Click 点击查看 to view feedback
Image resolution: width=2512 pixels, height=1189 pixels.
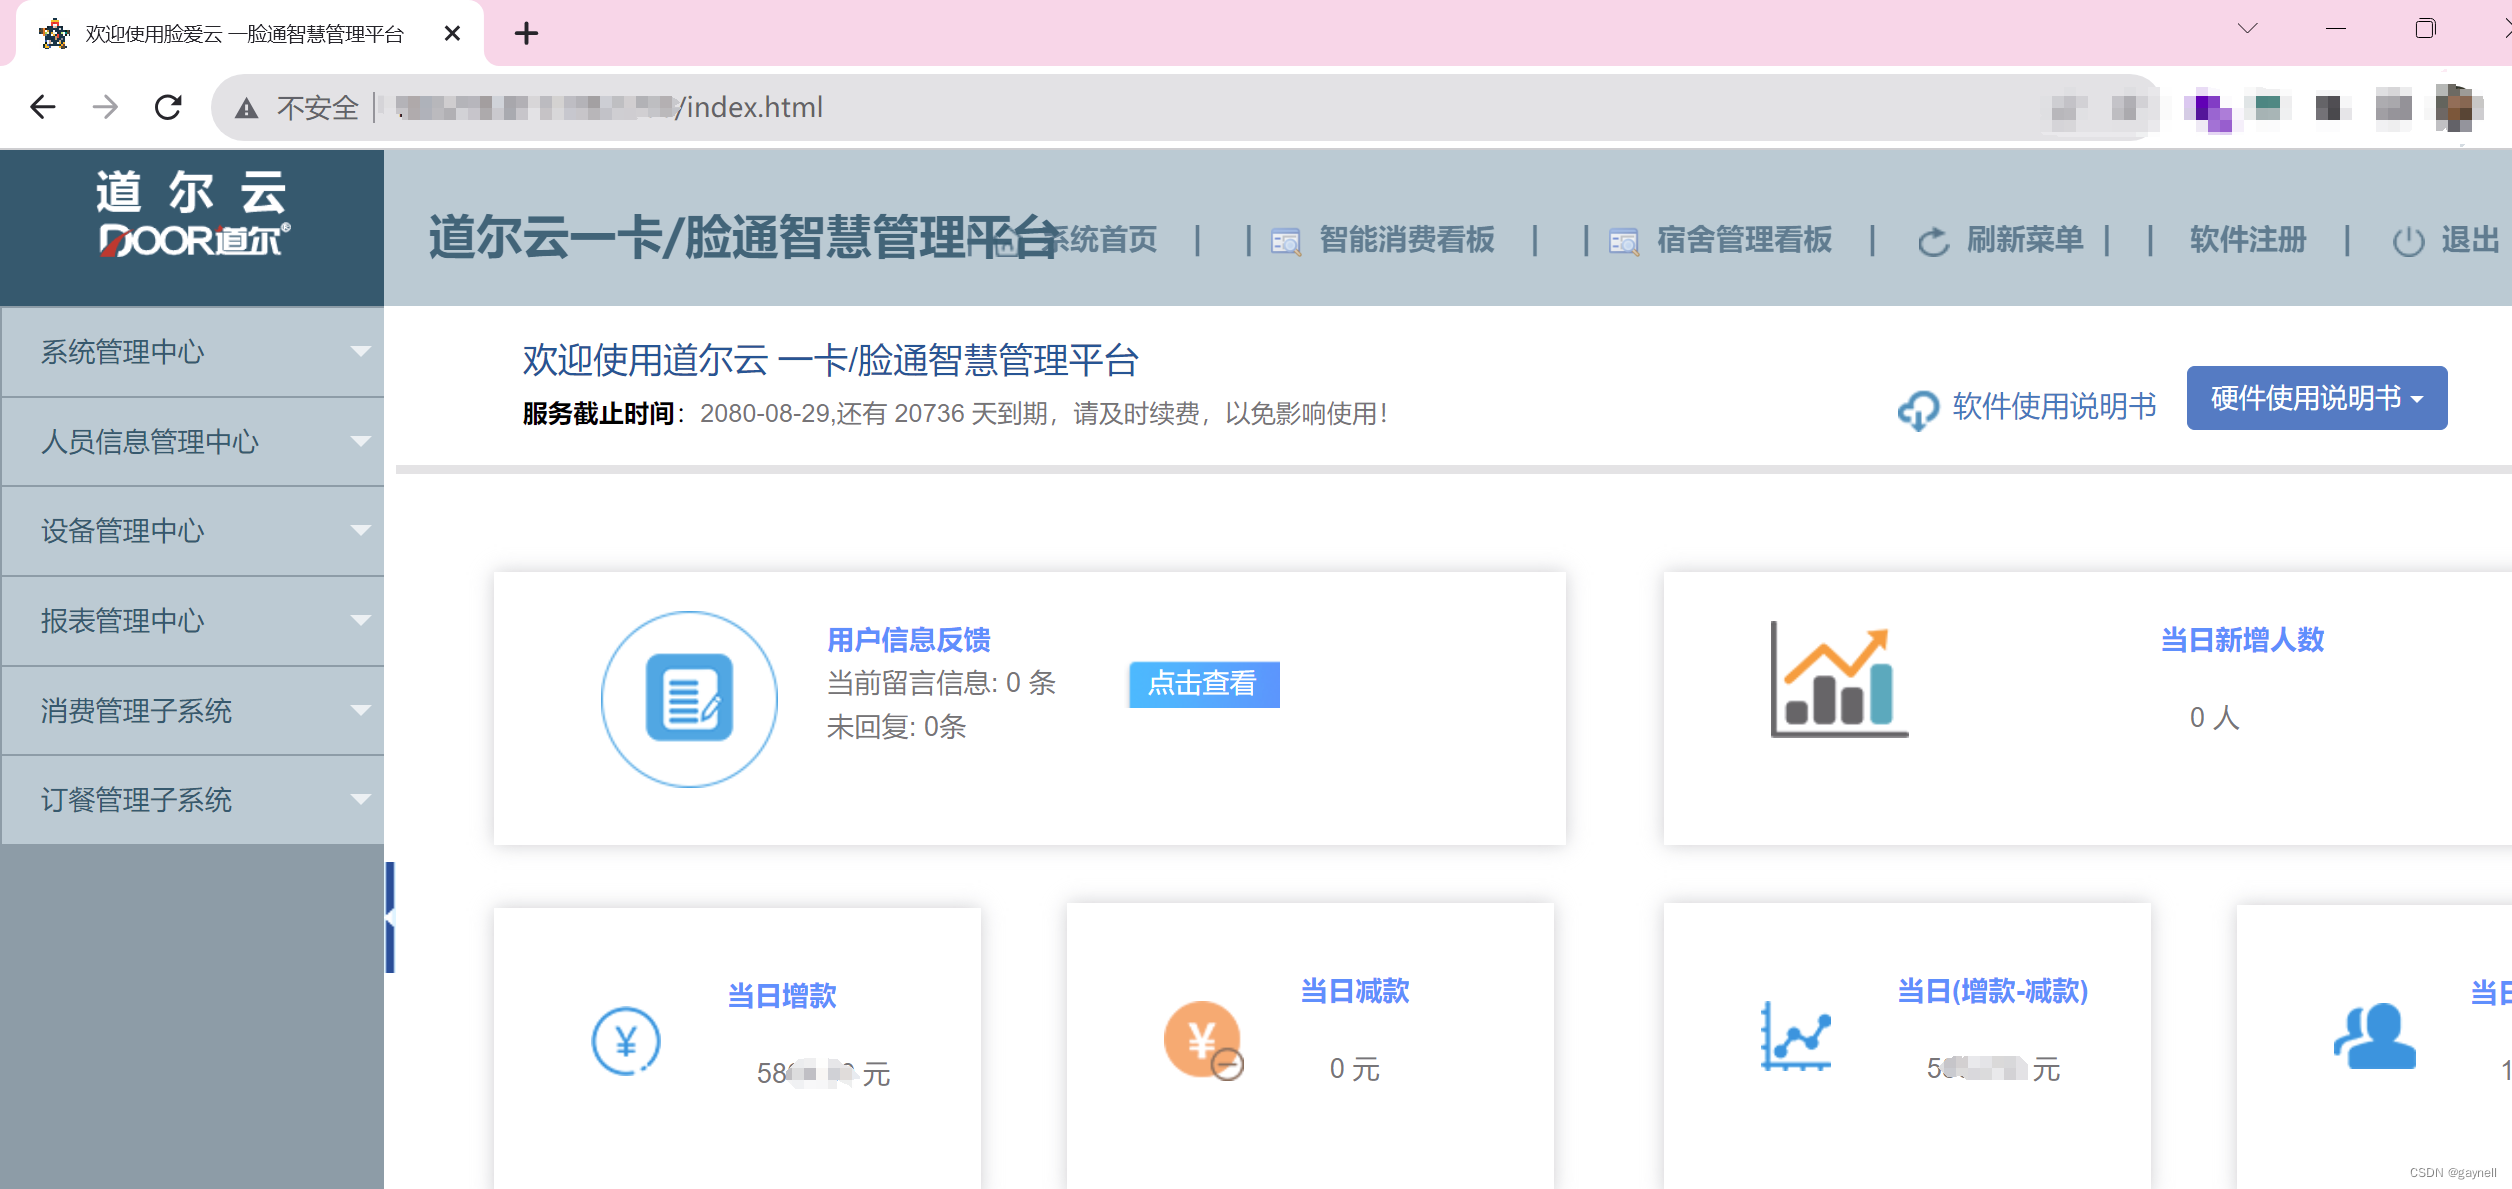pos(1204,684)
